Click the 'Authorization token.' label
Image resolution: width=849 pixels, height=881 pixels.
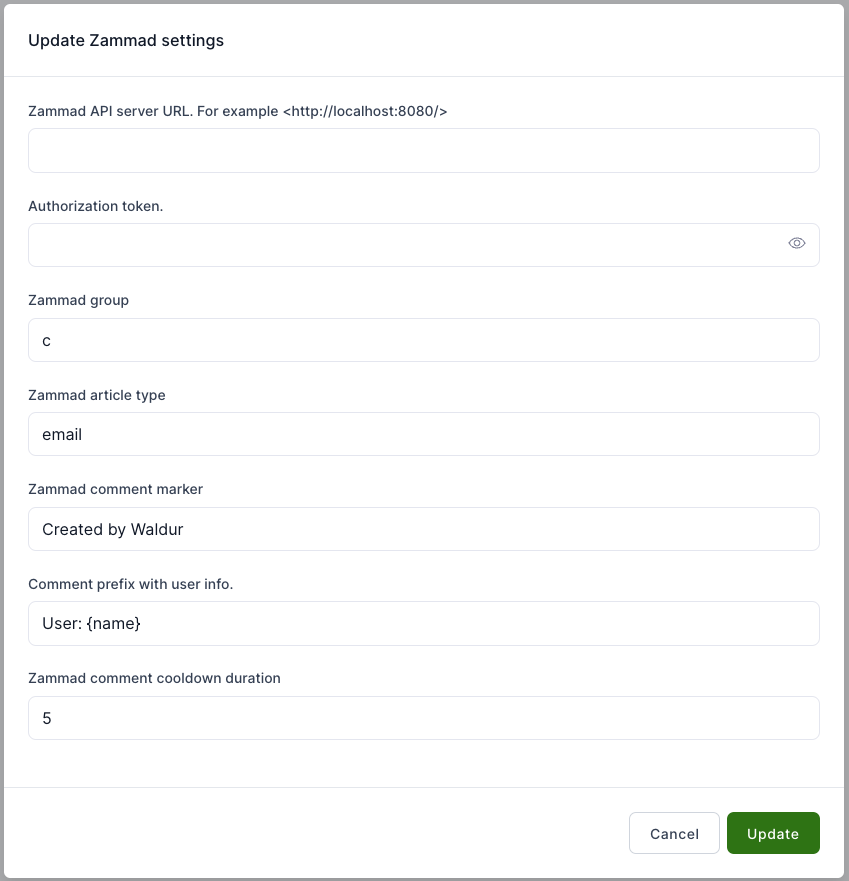click(x=95, y=206)
